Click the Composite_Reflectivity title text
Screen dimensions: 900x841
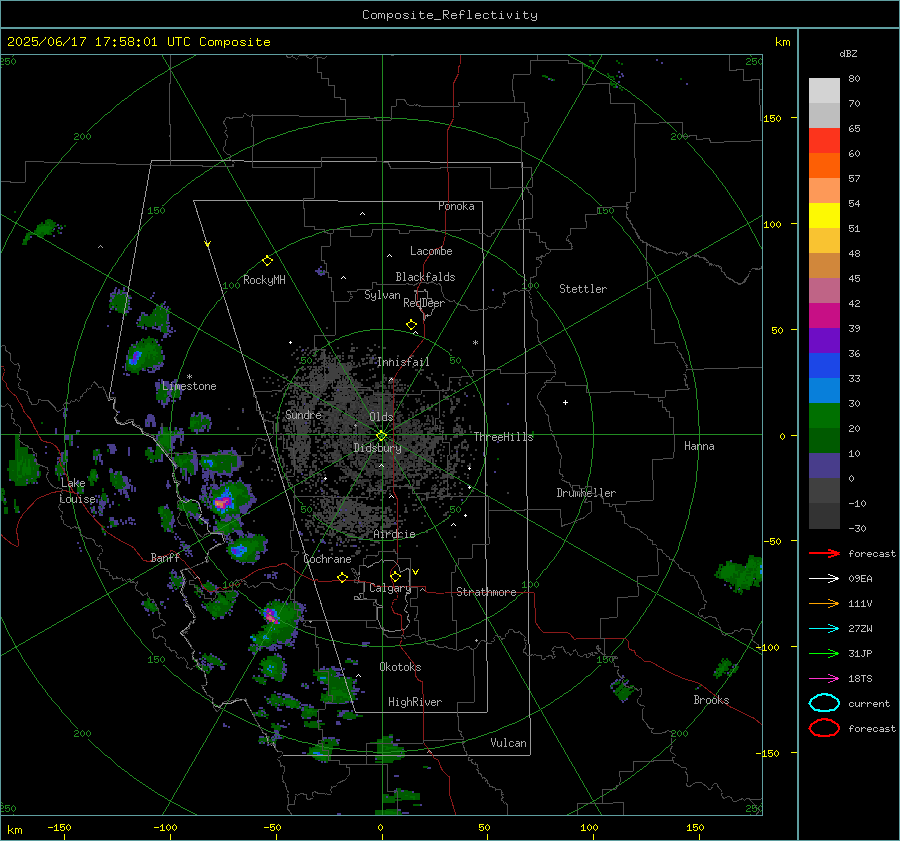pos(449,15)
